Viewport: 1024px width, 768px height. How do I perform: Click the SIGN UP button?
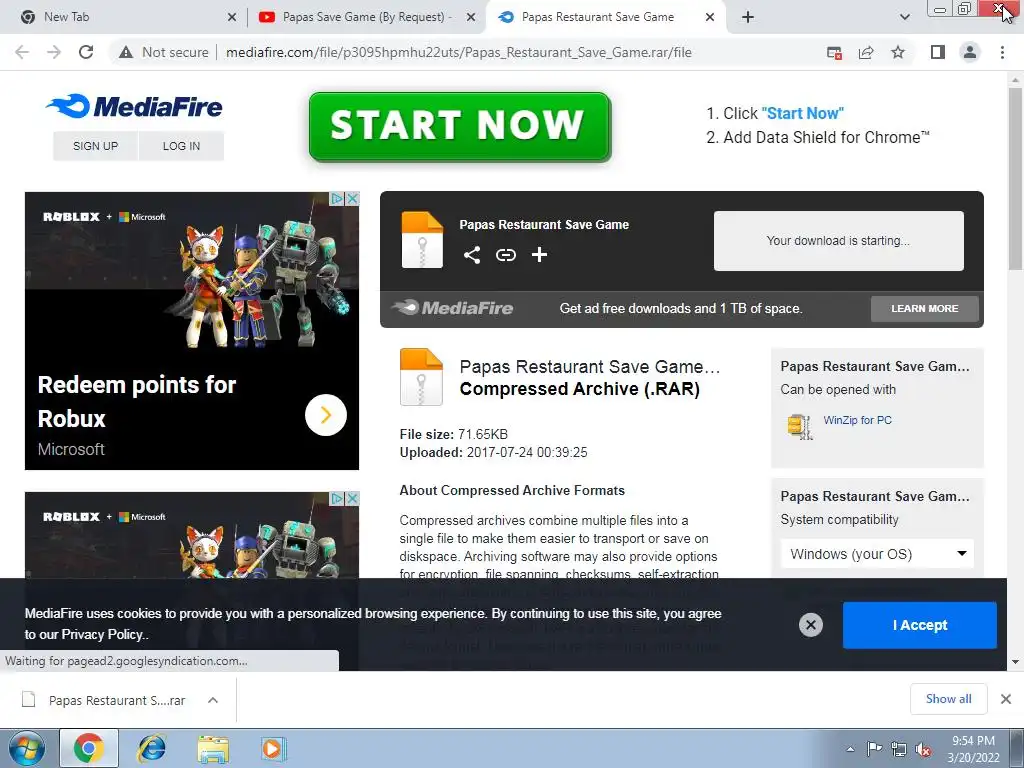coord(95,146)
